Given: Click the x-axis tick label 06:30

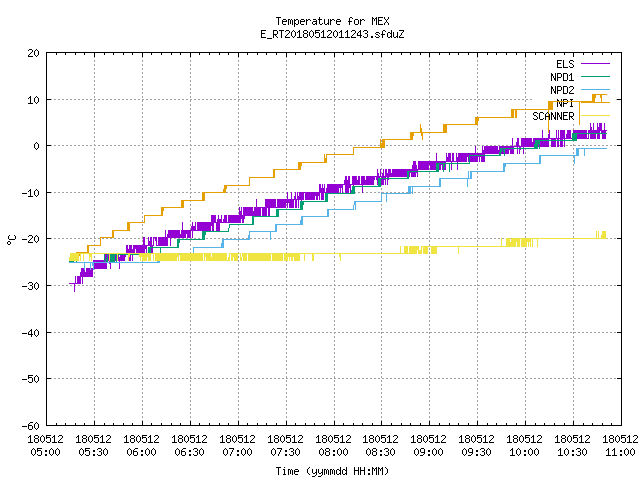Looking at the screenshot, I should pos(189,452).
